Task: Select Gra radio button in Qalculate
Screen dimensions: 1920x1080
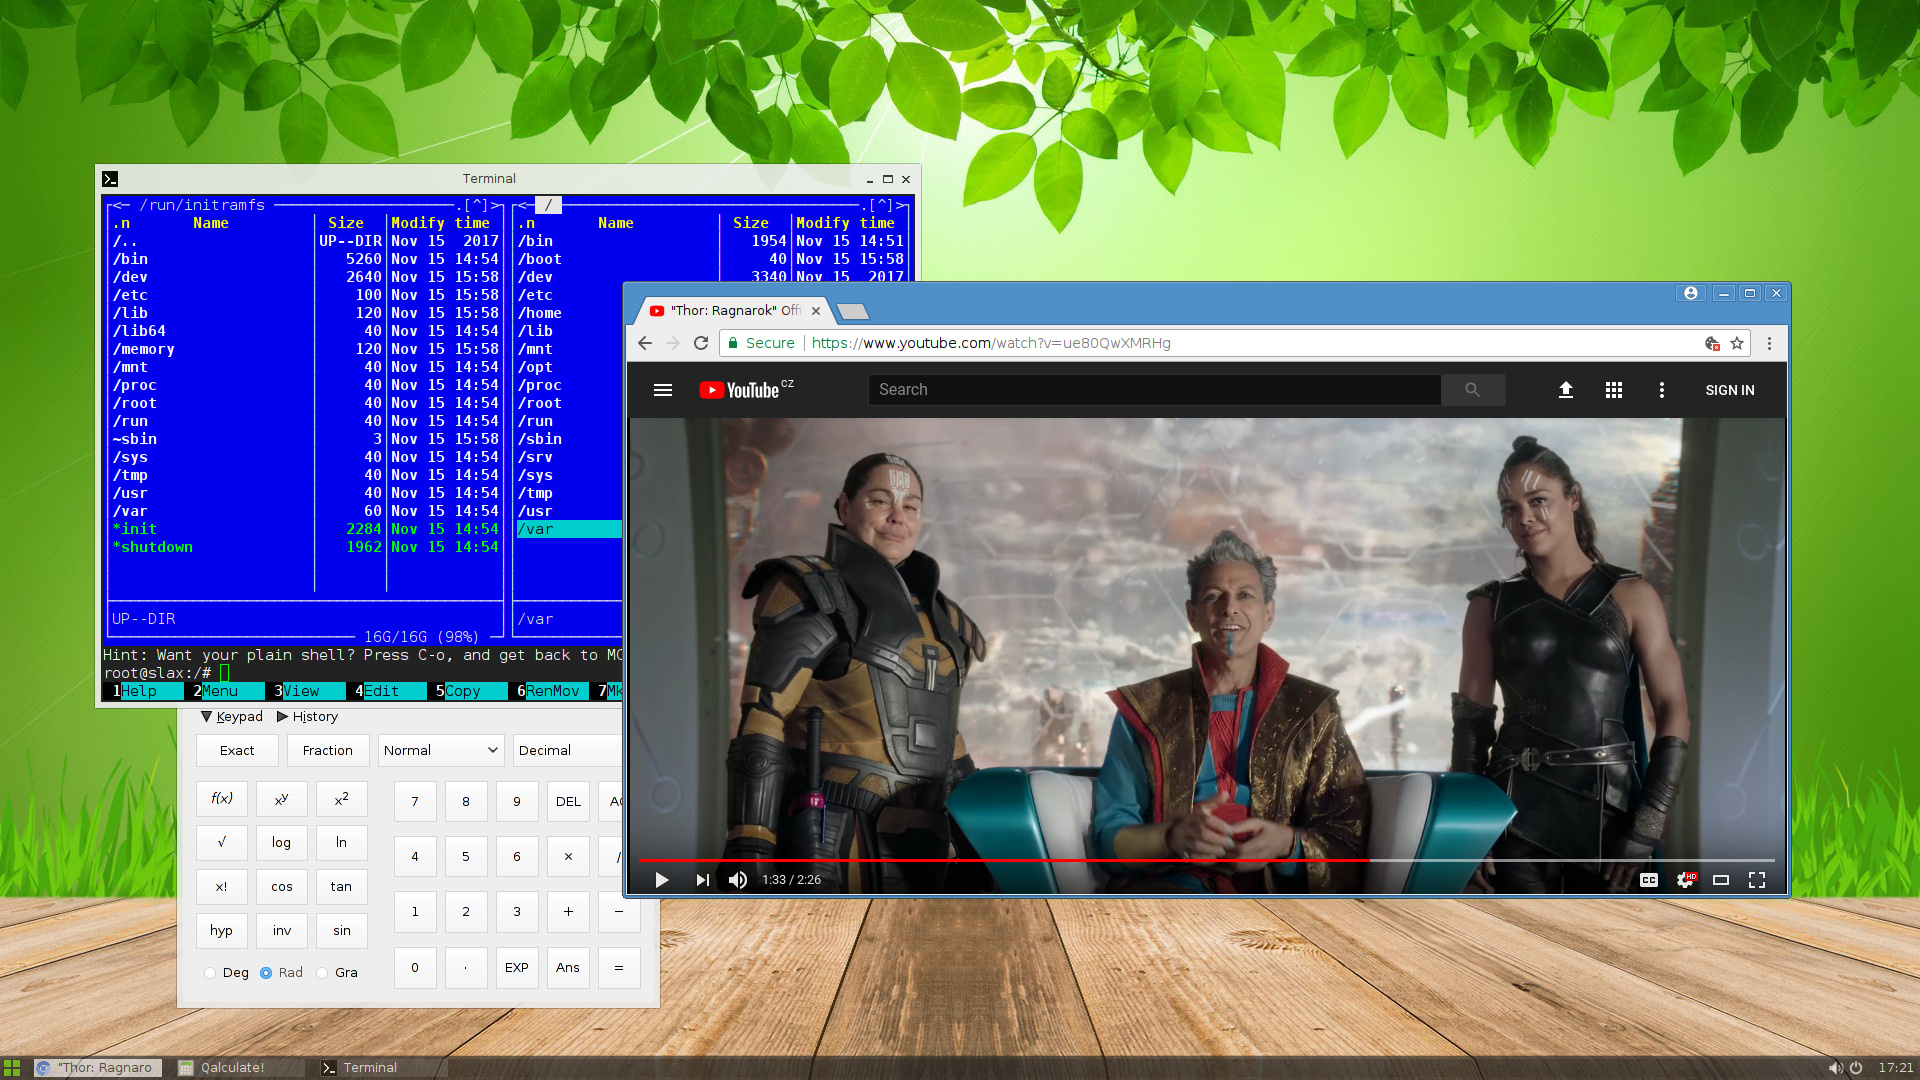Action: pyautogui.click(x=320, y=972)
